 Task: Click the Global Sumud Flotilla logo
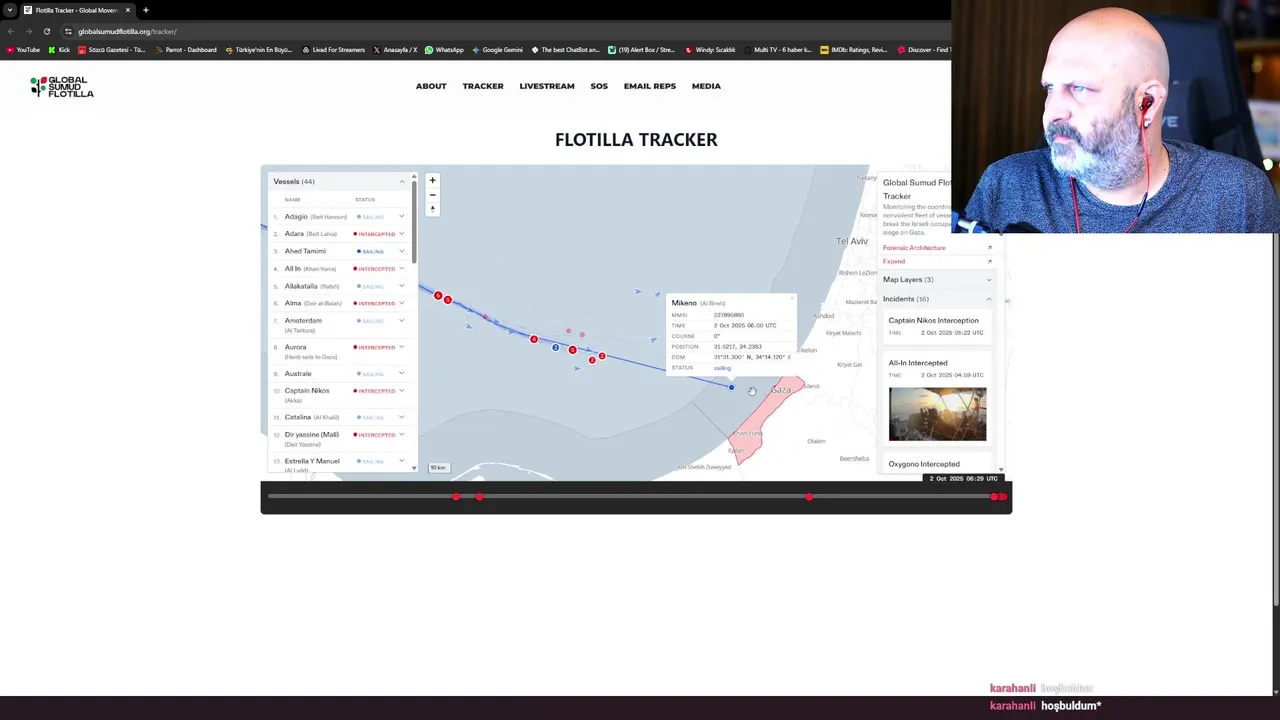pyautogui.click(x=62, y=87)
